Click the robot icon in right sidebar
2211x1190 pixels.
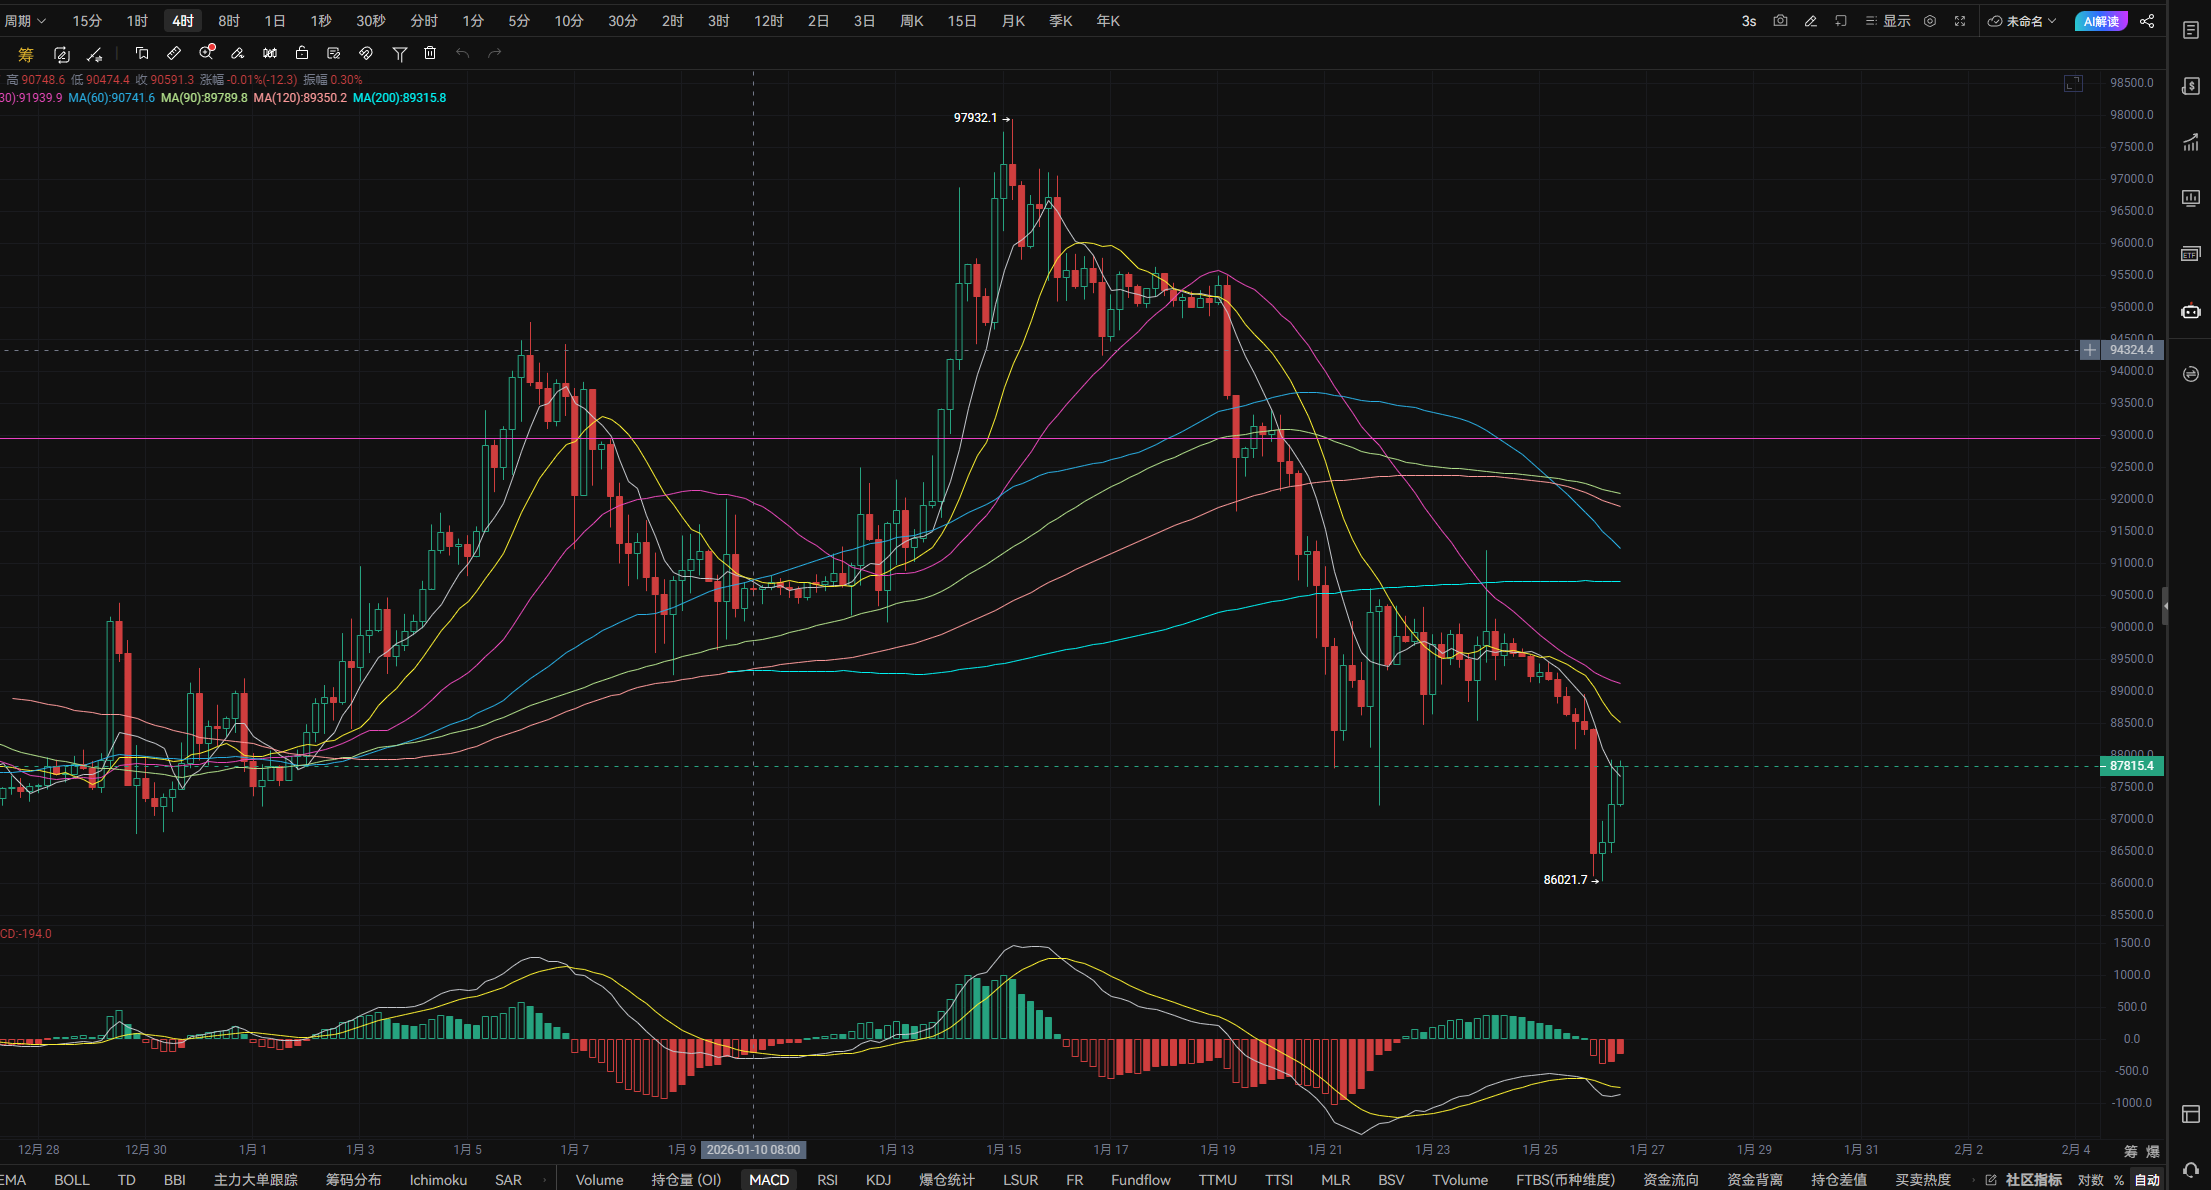click(x=2190, y=312)
